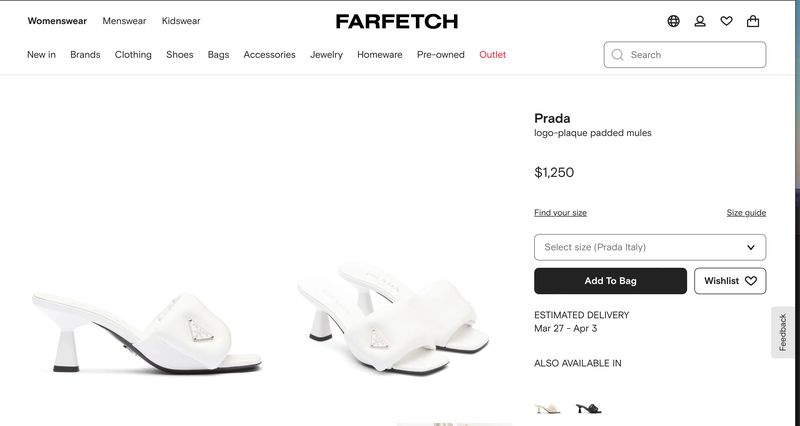Click the magnifying glass search icon
The width and height of the screenshot is (800, 426).
pyautogui.click(x=618, y=55)
